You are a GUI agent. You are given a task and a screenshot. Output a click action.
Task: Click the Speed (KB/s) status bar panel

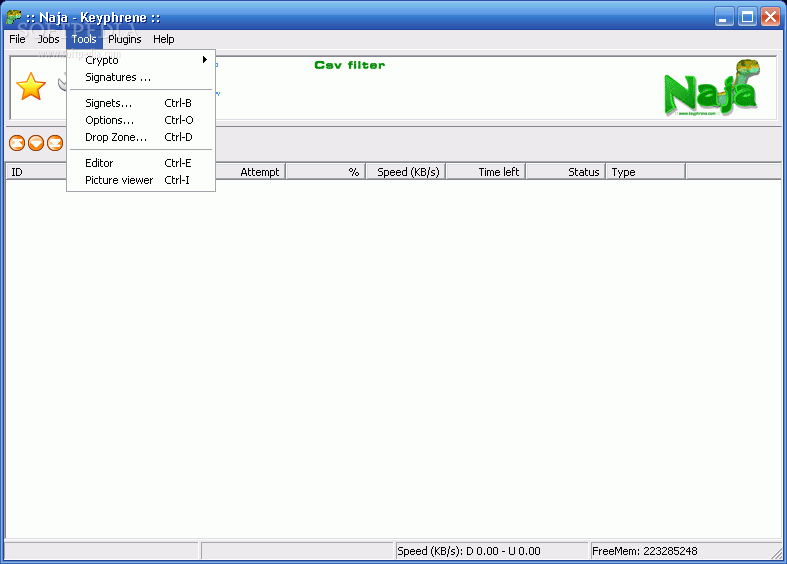tap(491, 551)
